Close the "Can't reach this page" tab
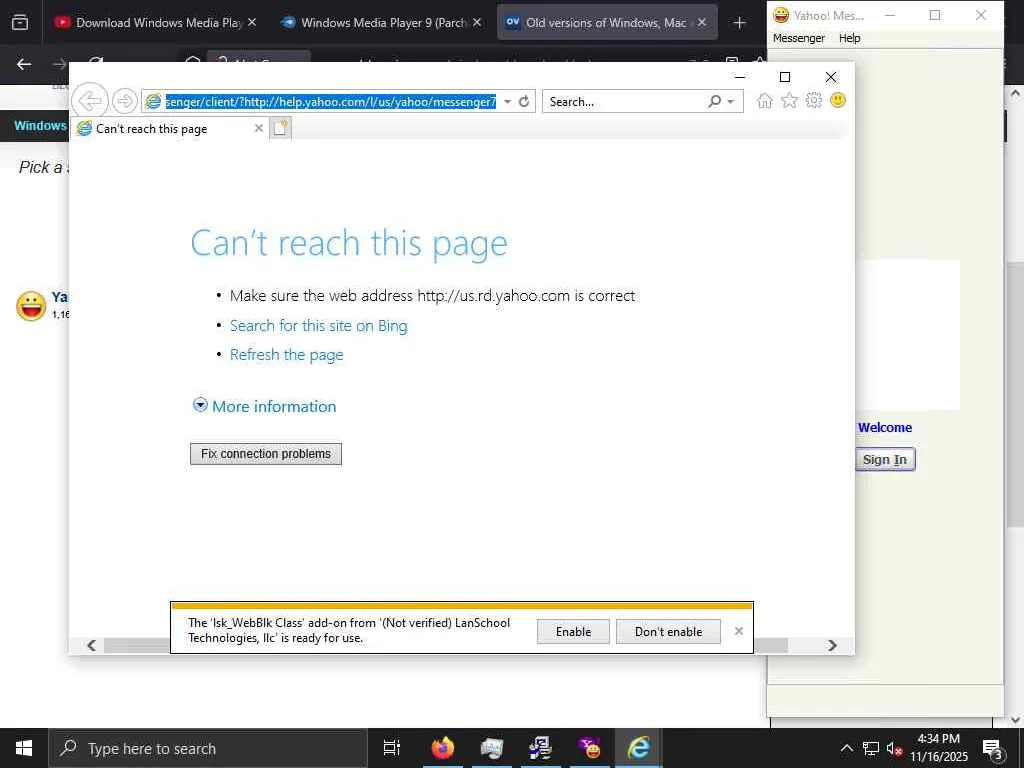Screen dimensions: 1024x768 tap(259, 128)
